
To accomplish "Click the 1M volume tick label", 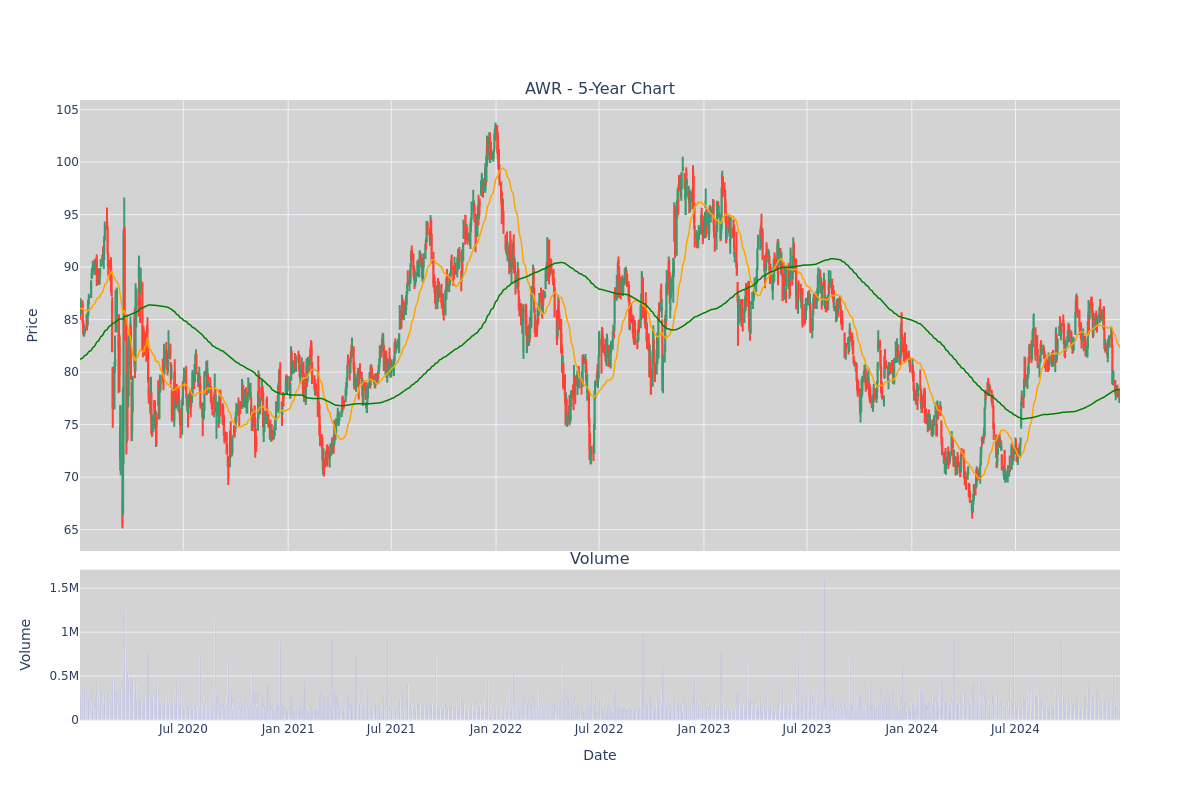I will (x=69, y=632).
